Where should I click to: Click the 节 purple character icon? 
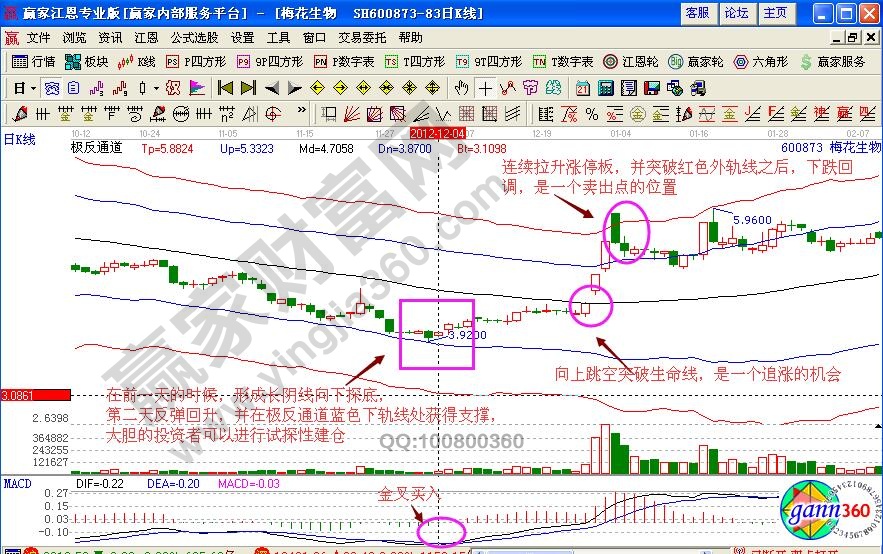pyautogui.click(x=530, y=88)
